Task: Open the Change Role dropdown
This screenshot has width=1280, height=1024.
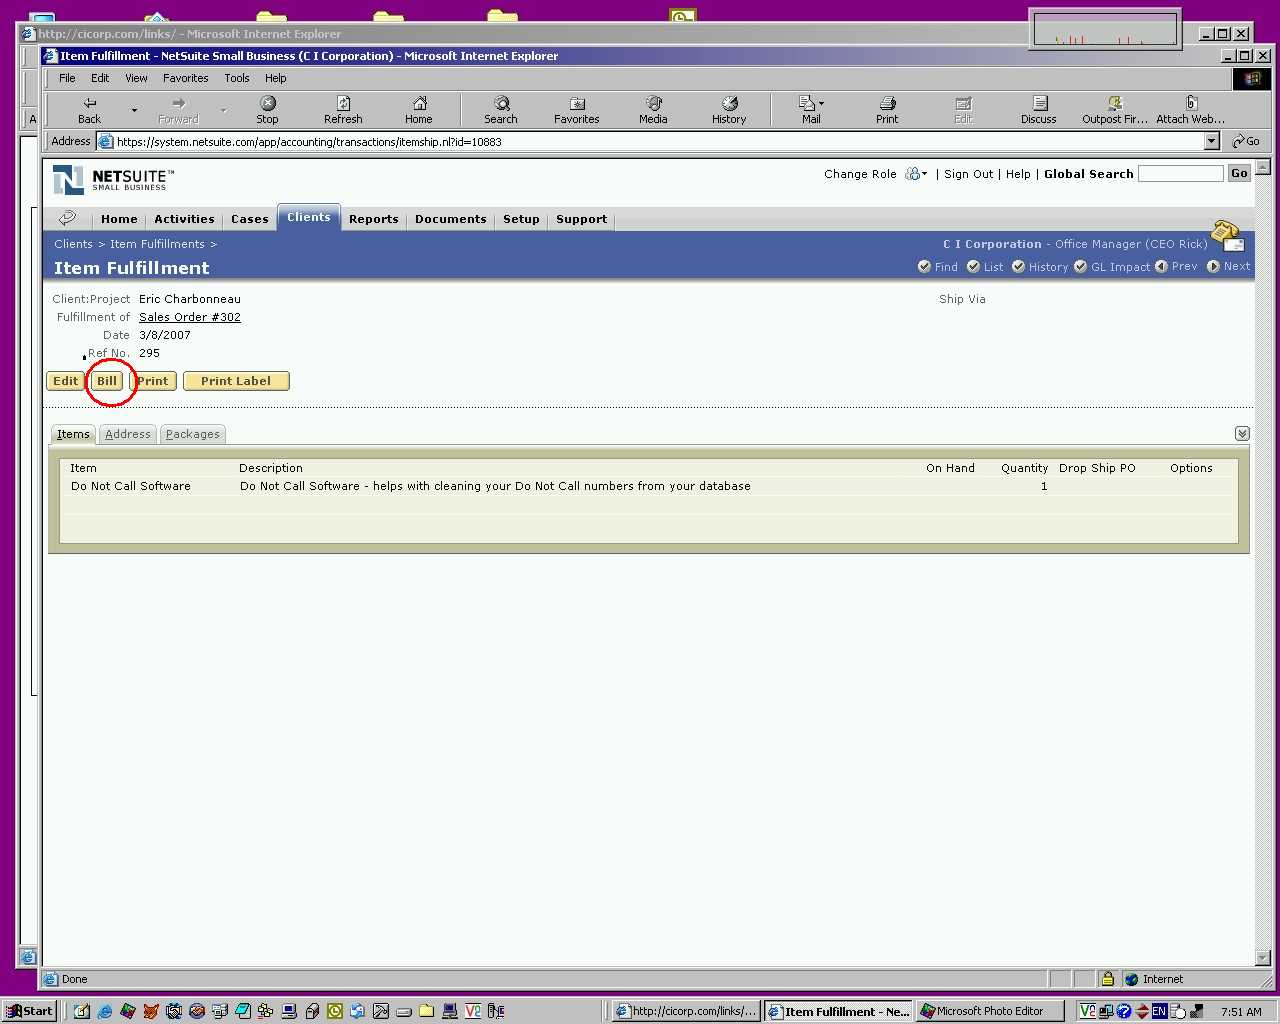Action: pos(916,174)
